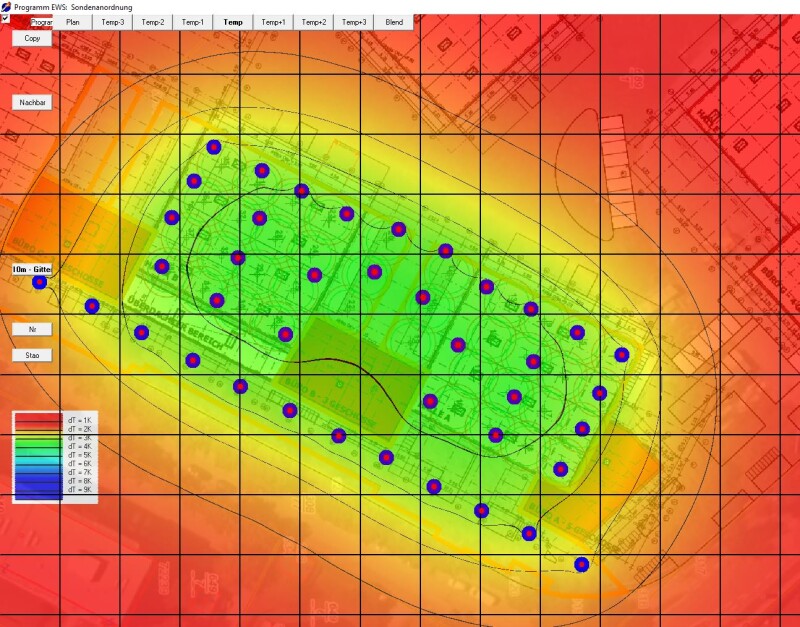Toggle the checkbox in the top-left corner

pyautogui.click(x=5, y=18)
